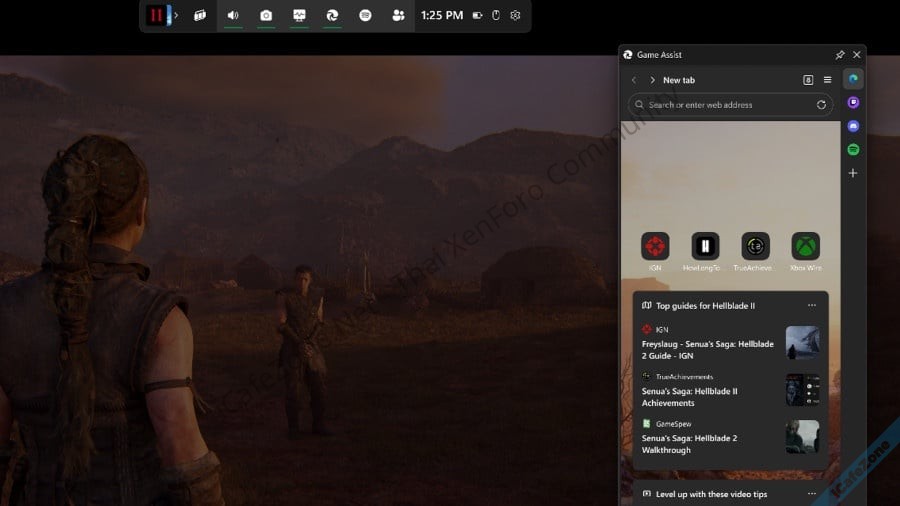This screenshot has width=900, height=506.
Task: Click the Edge Game Assist icon in Game Bar
Action: (x=332, y=16)
